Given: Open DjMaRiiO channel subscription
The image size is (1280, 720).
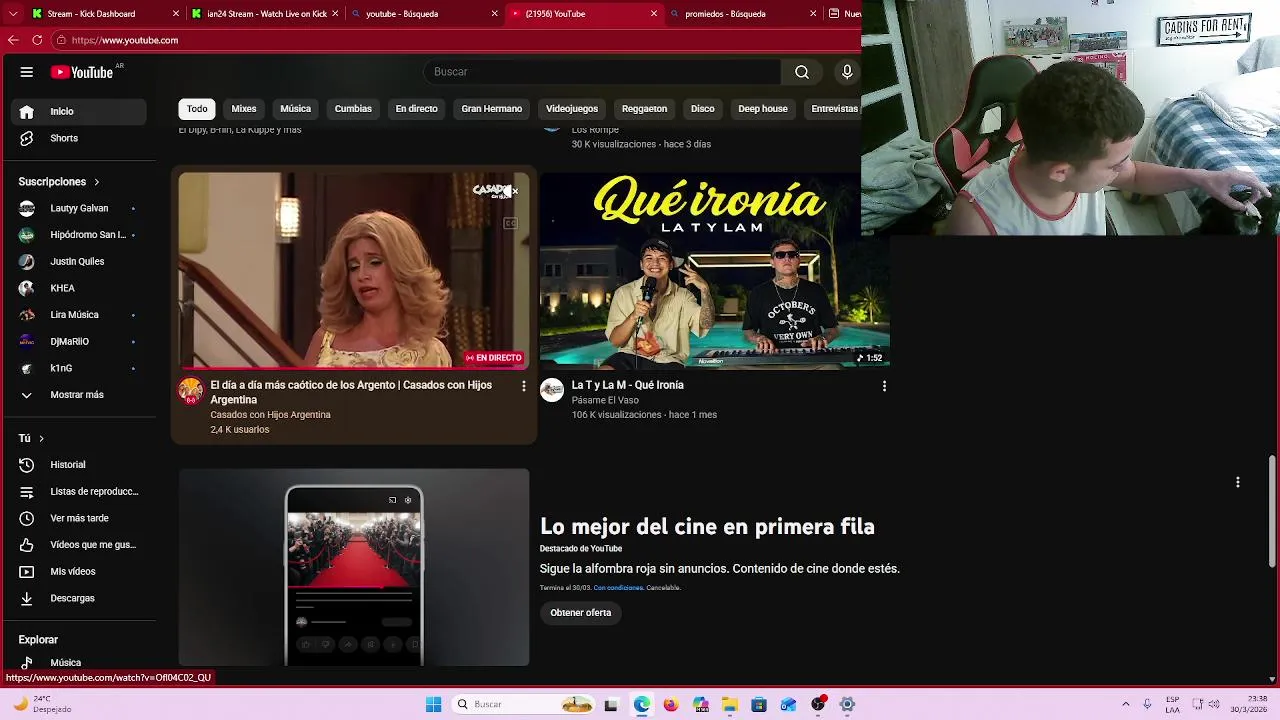Looking at the screenshot, I should point(79,341).
